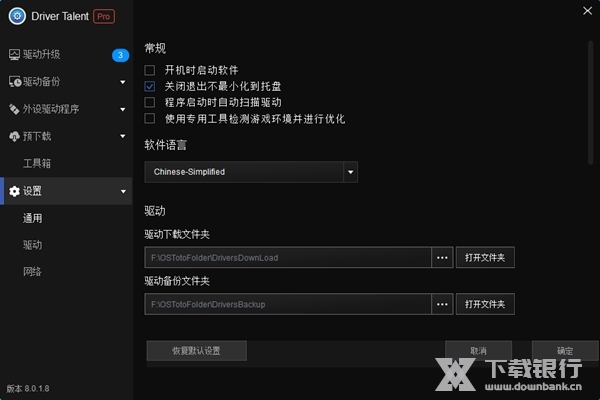
Task: Click 确定 button
Action: coord(565,351)
